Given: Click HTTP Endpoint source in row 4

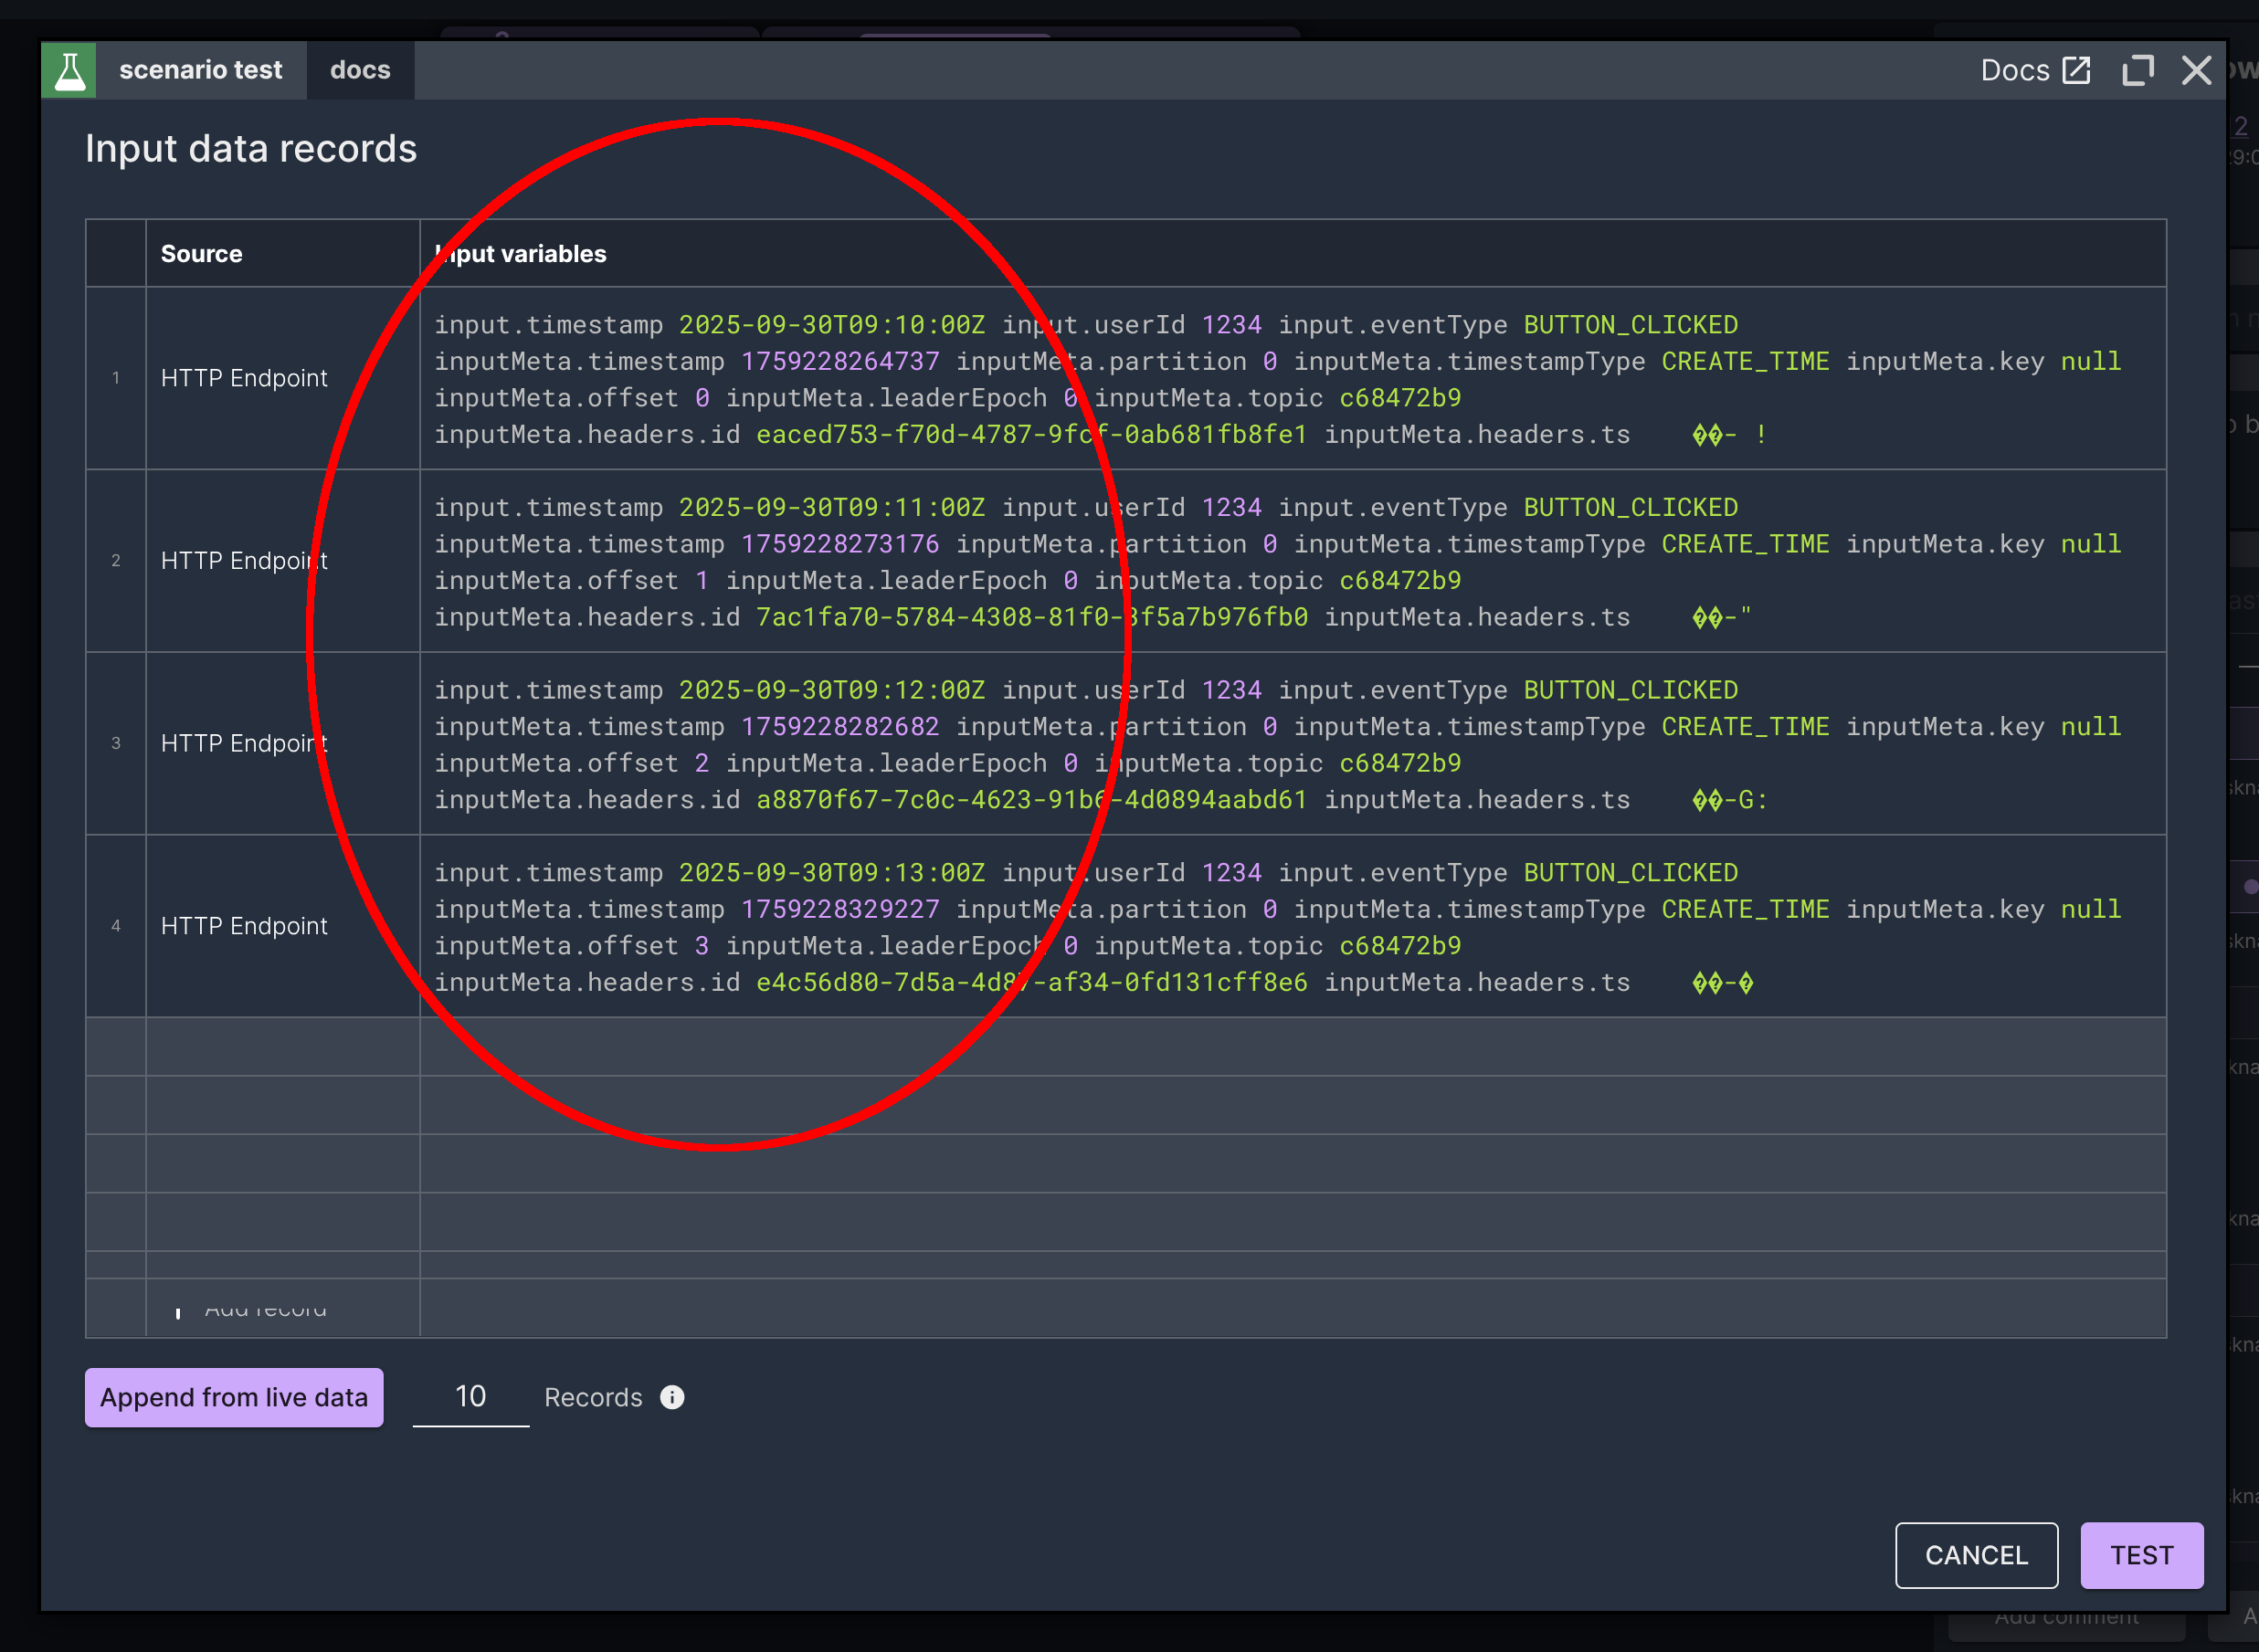Looking at the screenshot, I should click(x=244, y=926).
